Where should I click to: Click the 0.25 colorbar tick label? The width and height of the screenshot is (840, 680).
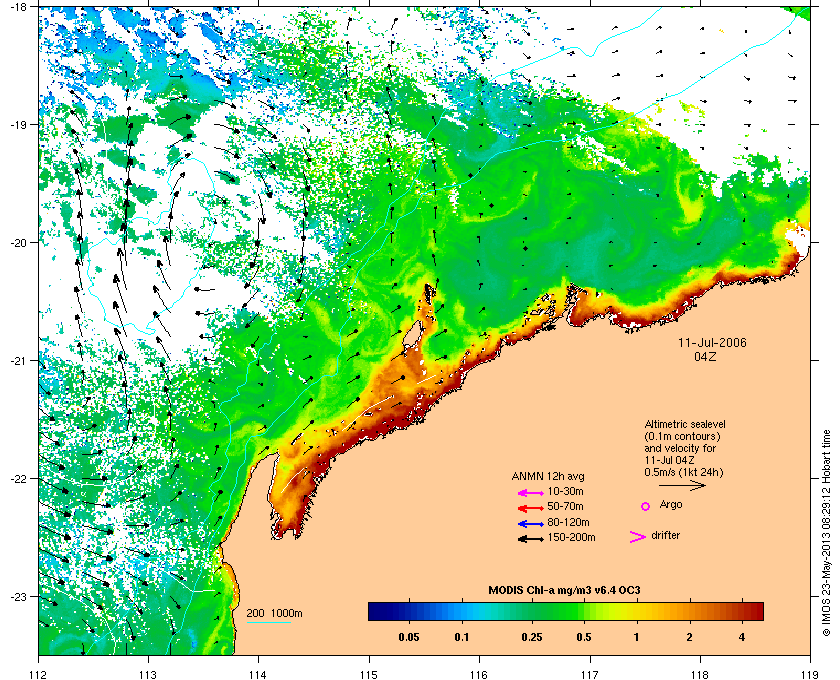coord(531,638)
